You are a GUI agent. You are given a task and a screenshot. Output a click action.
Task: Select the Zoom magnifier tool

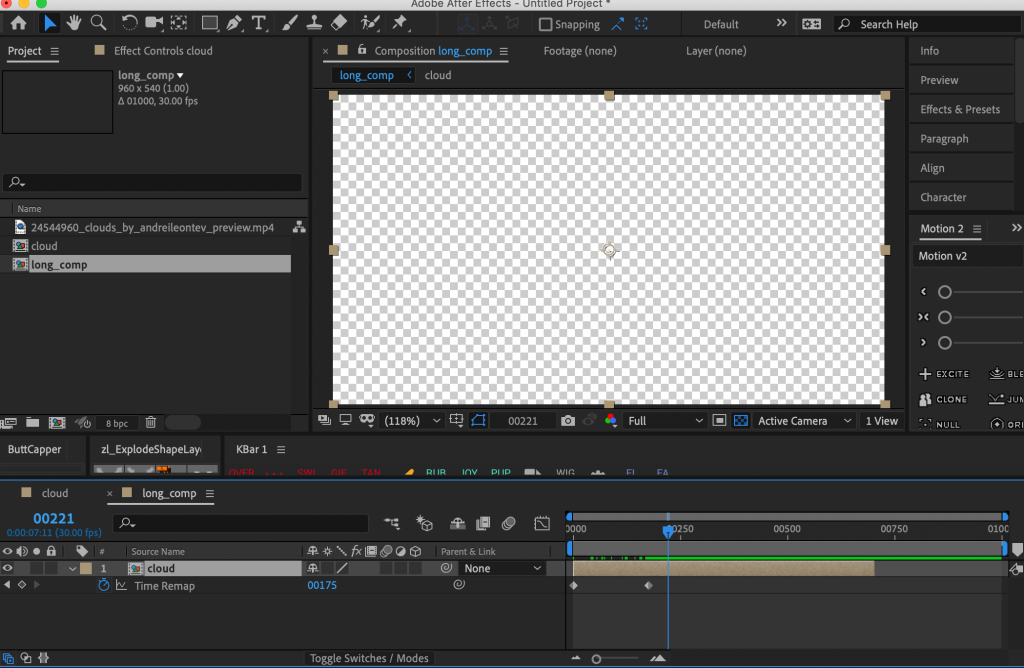point(98,23)
